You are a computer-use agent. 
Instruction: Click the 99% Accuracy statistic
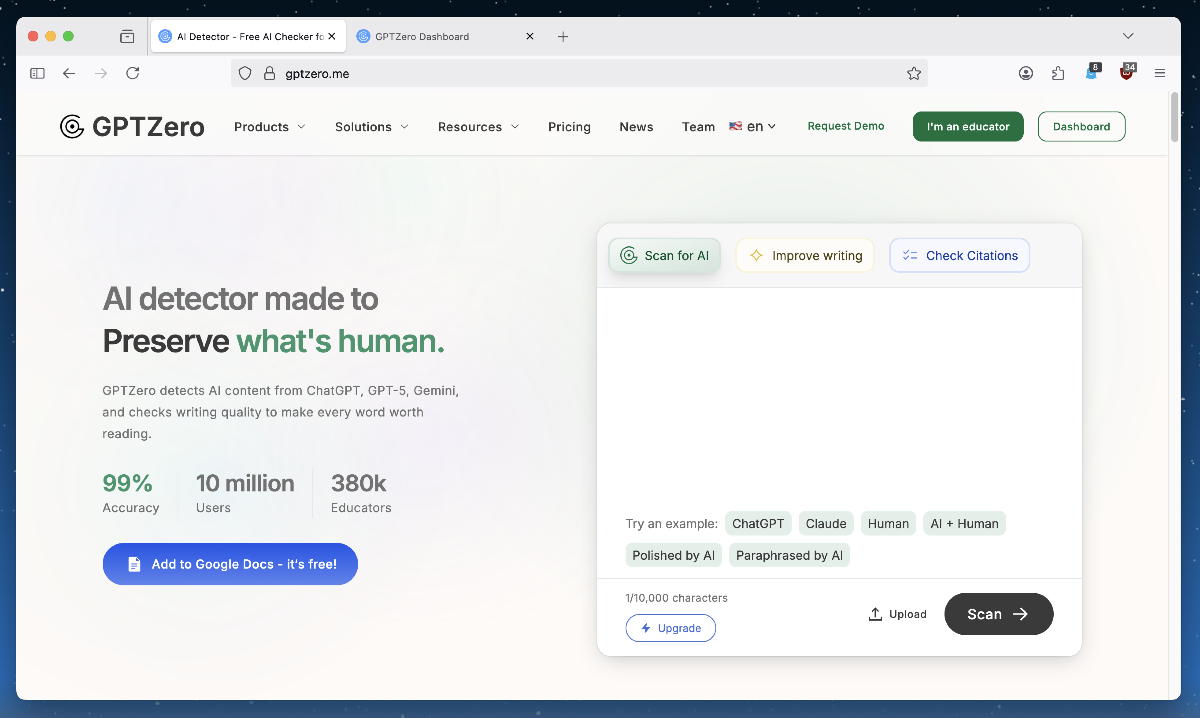[x=131, y=493]
